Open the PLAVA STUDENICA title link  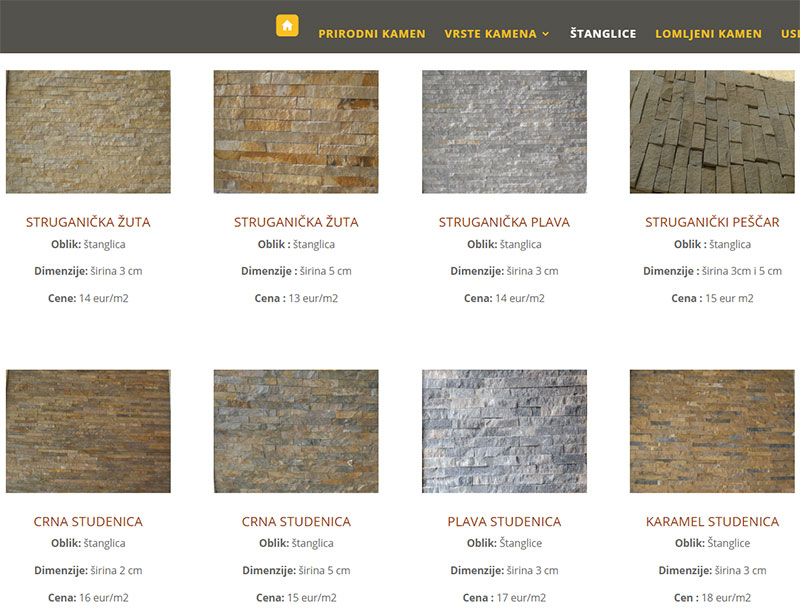click(x=504, y=521)
